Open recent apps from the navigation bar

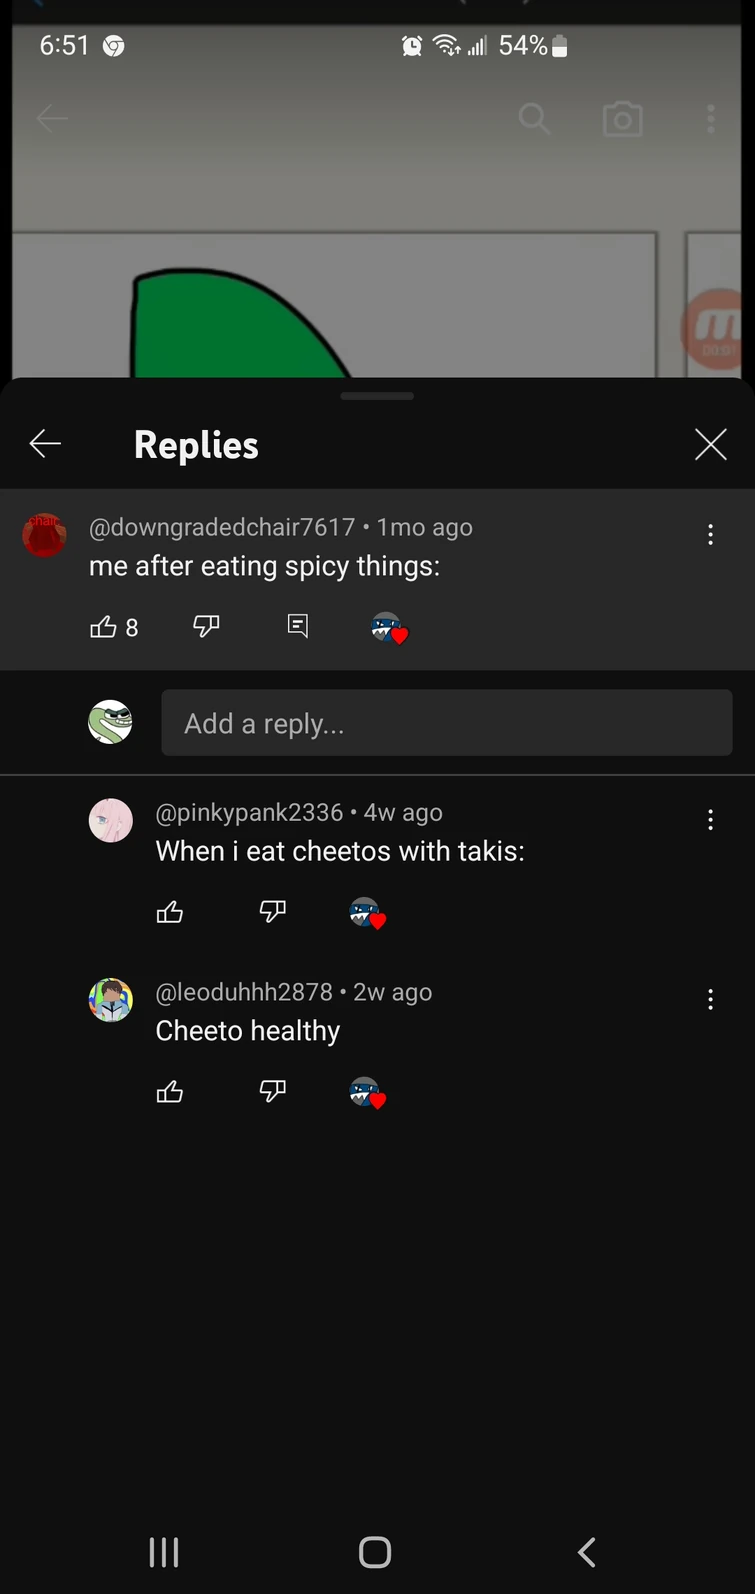163,1551
